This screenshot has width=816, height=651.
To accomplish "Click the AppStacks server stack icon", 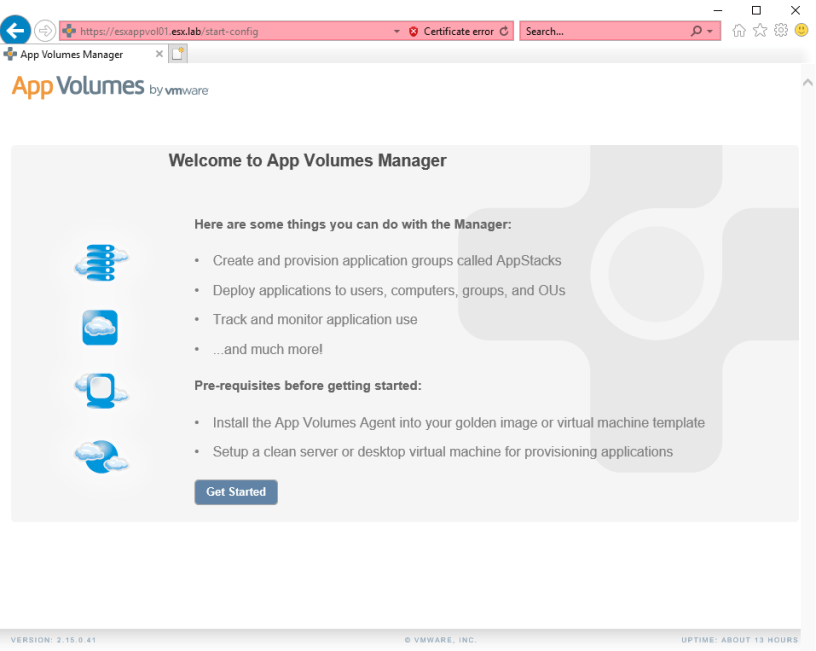I will pyautogui.click(x=101, y=262).
